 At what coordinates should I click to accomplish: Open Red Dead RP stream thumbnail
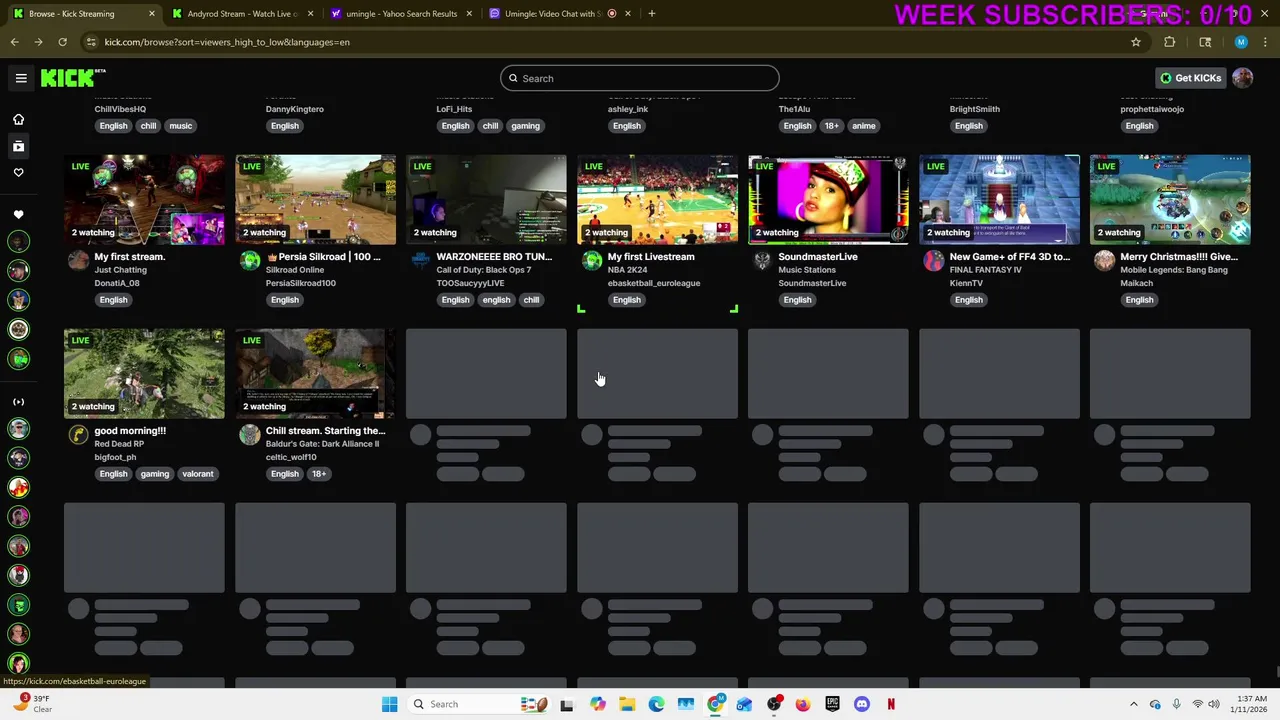click(144, 373)
